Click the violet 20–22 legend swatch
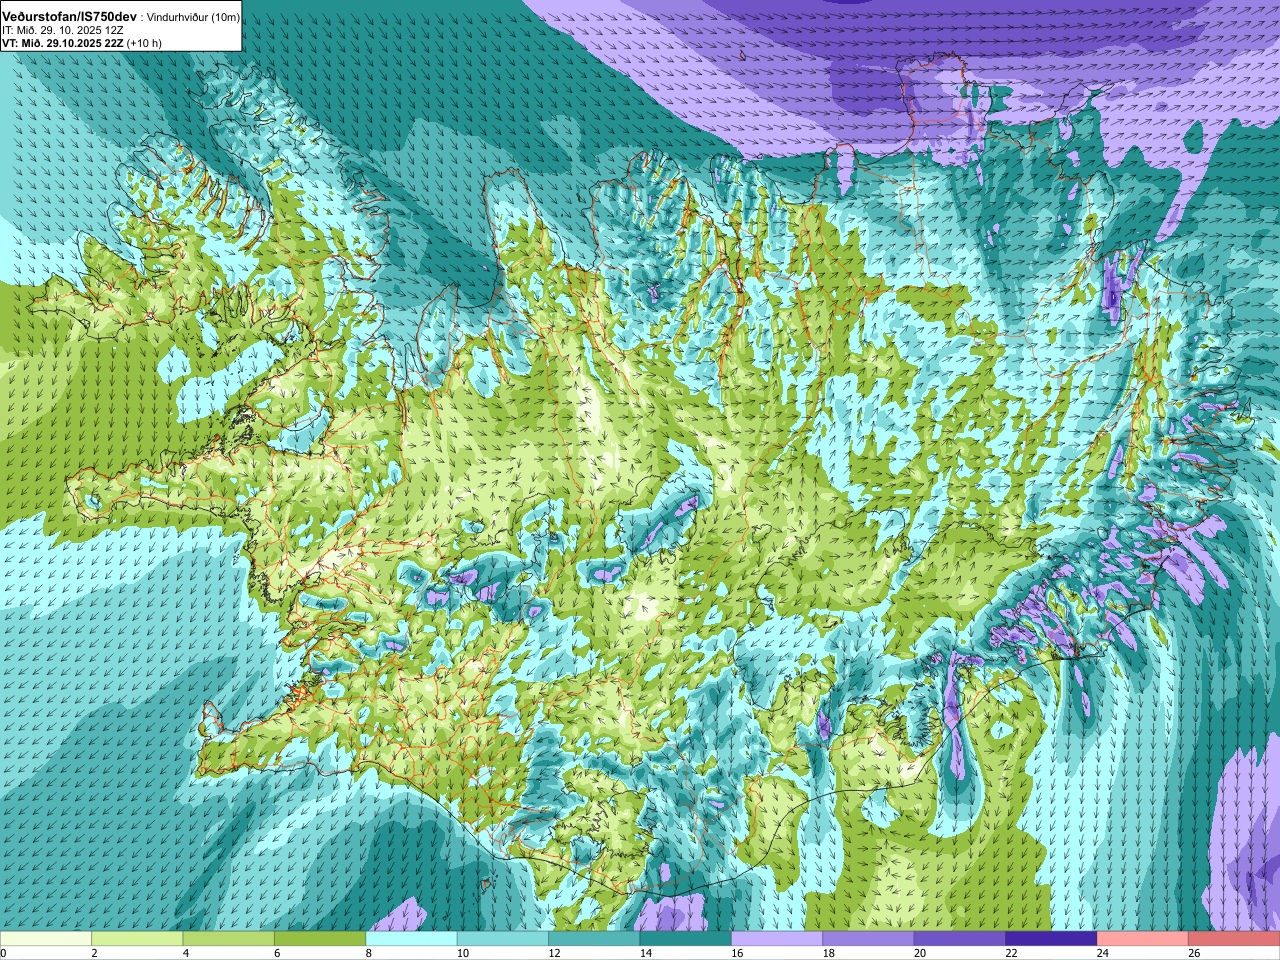Viewport: 1280px width, 960px height. 960,939
